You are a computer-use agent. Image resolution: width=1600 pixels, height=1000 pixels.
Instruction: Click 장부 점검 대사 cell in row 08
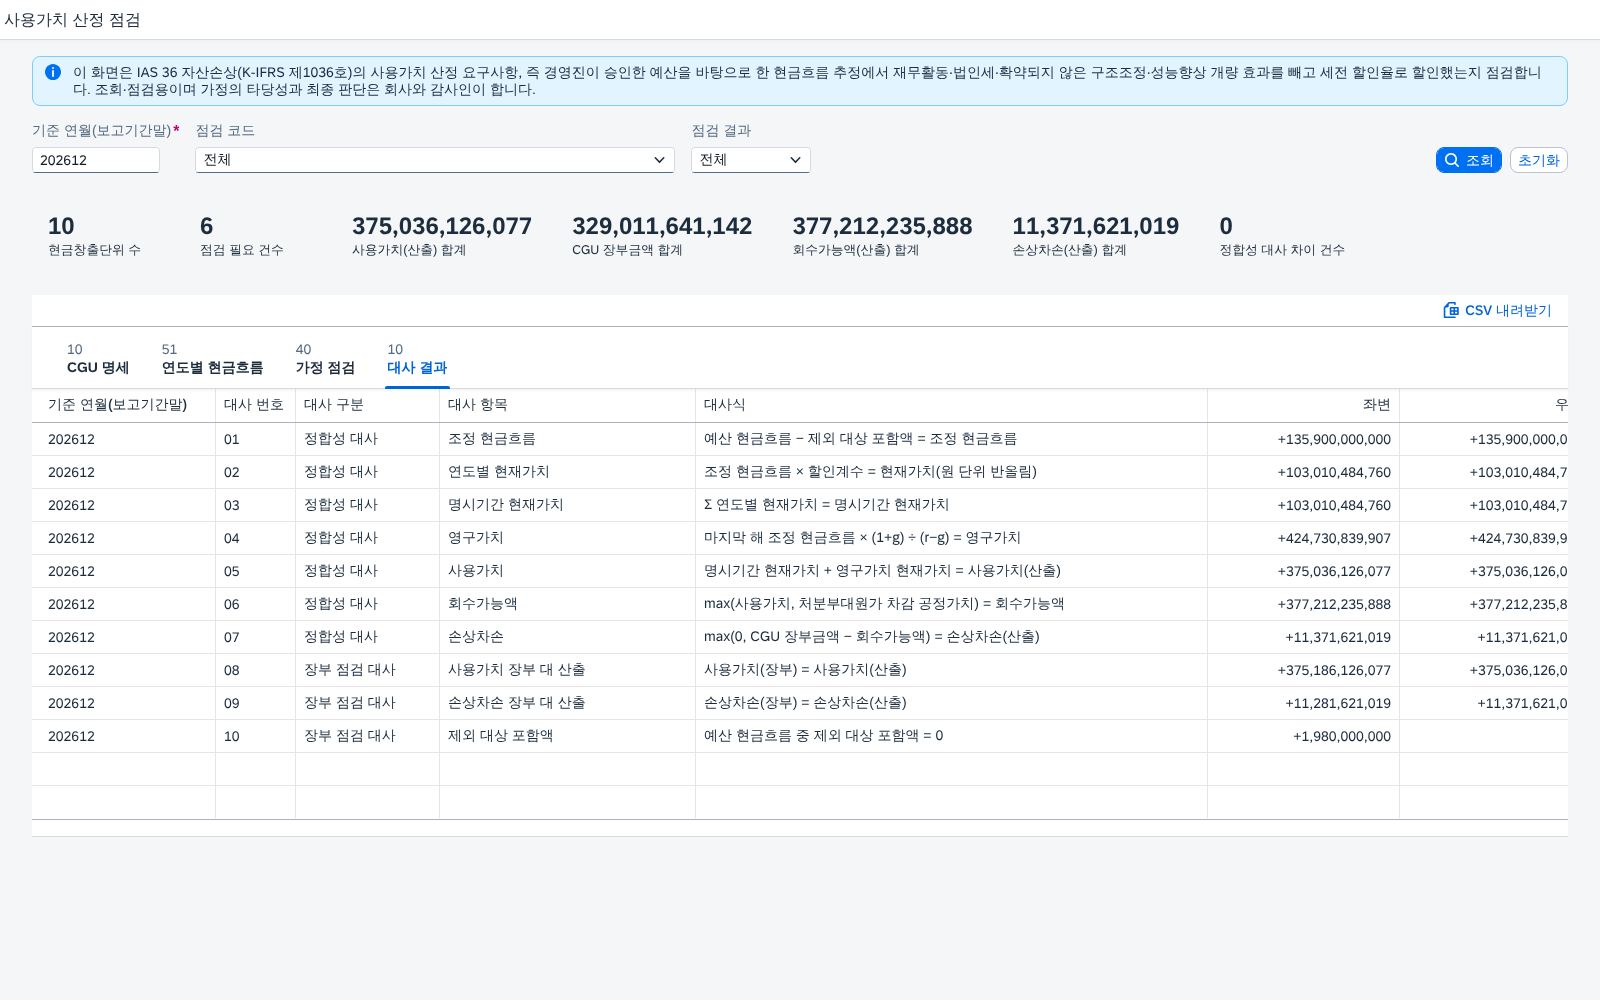[x=367, y=670]
